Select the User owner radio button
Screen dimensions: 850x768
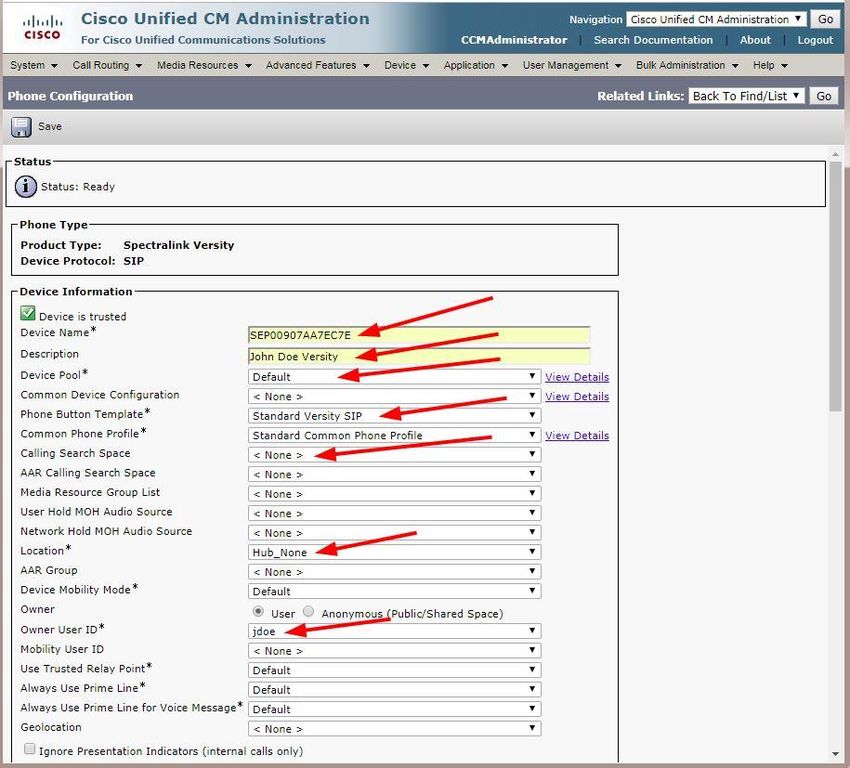click(x=258, y=612)
